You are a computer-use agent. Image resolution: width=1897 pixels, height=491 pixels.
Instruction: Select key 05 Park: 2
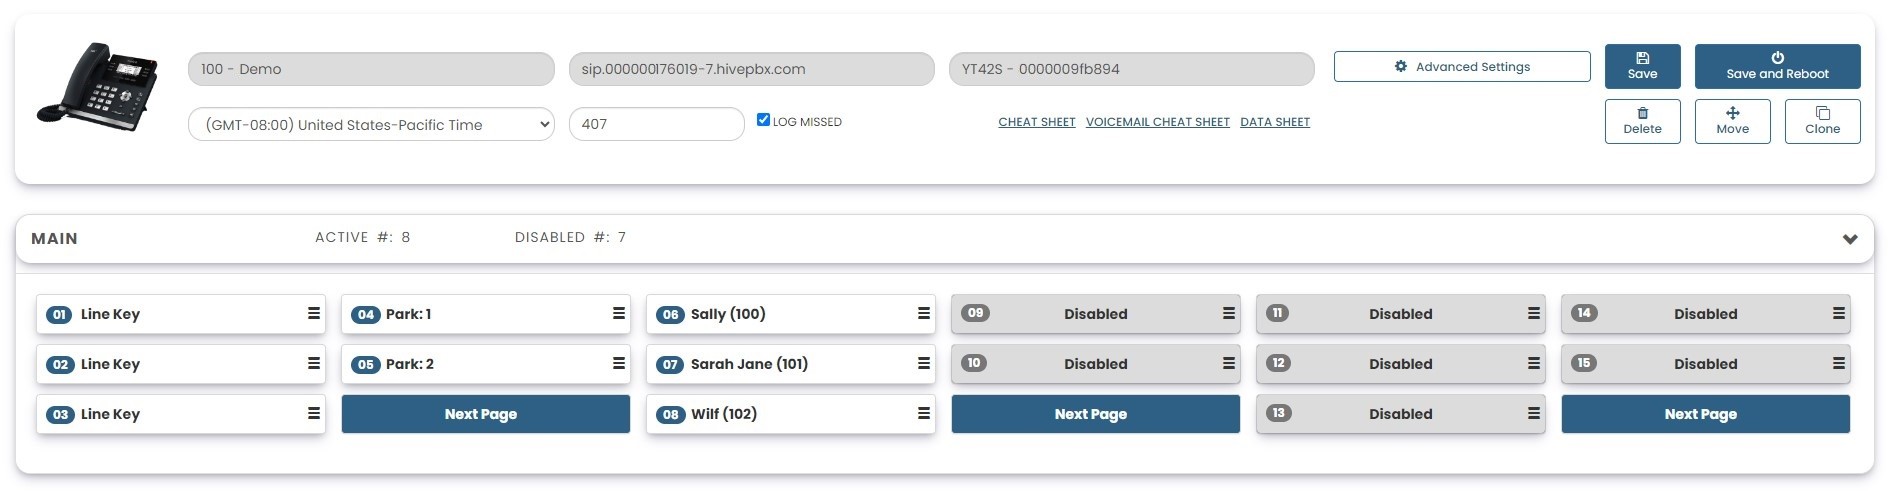pos(486,364)
